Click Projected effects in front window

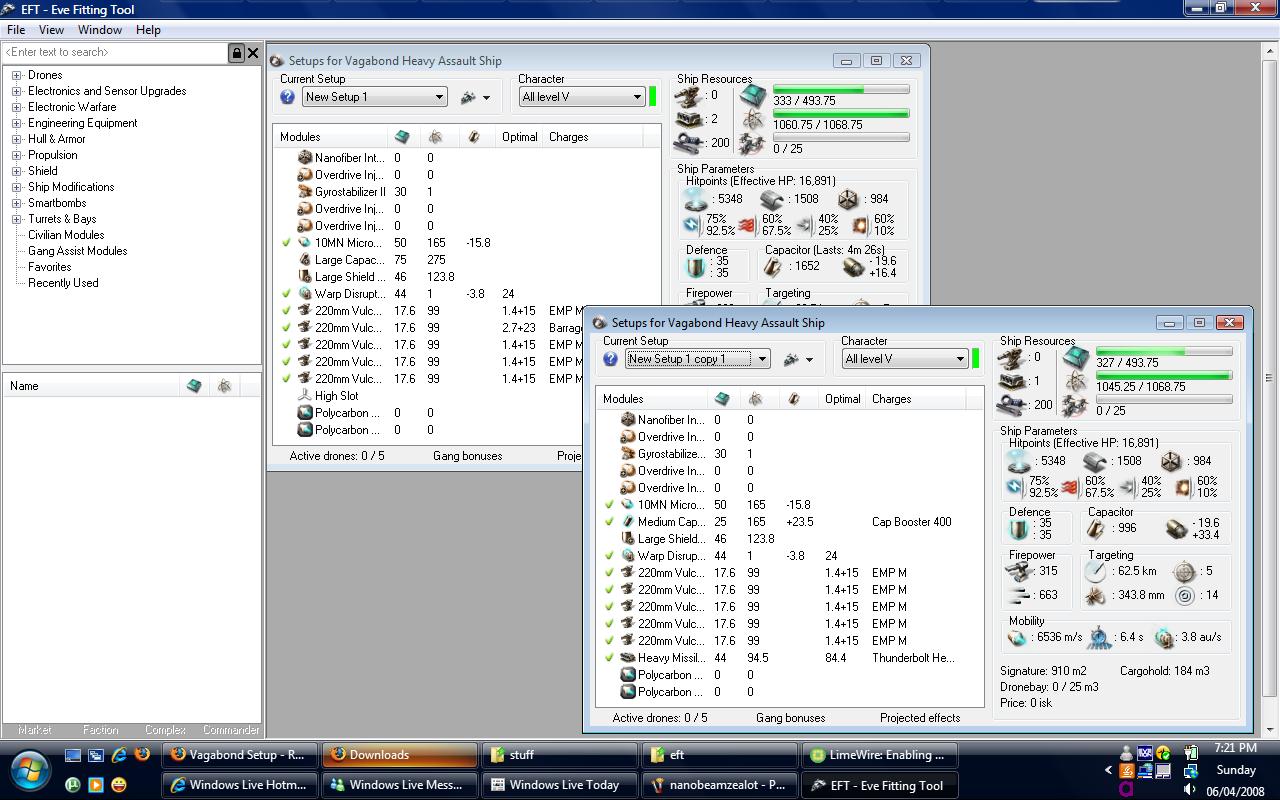tap(920, 718)
